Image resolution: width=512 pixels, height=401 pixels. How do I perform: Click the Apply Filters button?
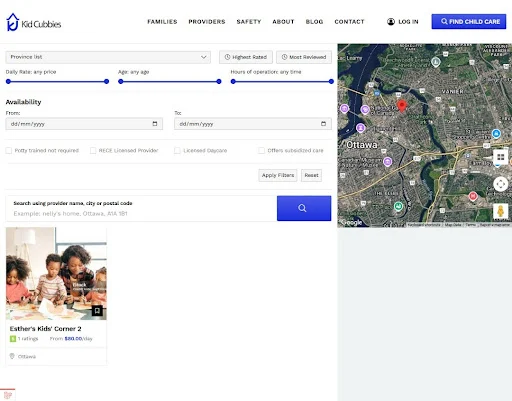pyautogui.click(x=278, y=175)
